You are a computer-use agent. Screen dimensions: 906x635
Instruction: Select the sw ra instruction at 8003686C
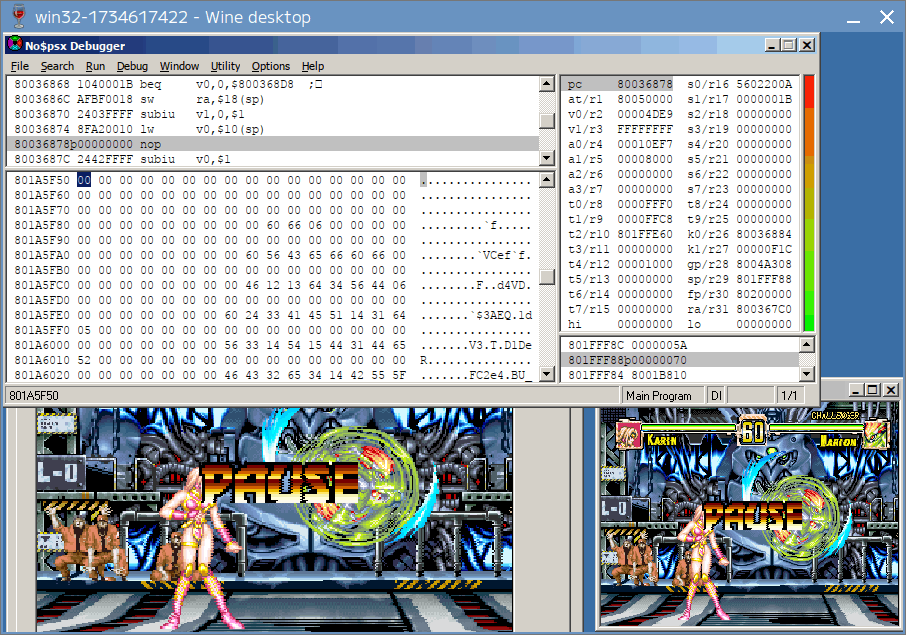(273, 99)
